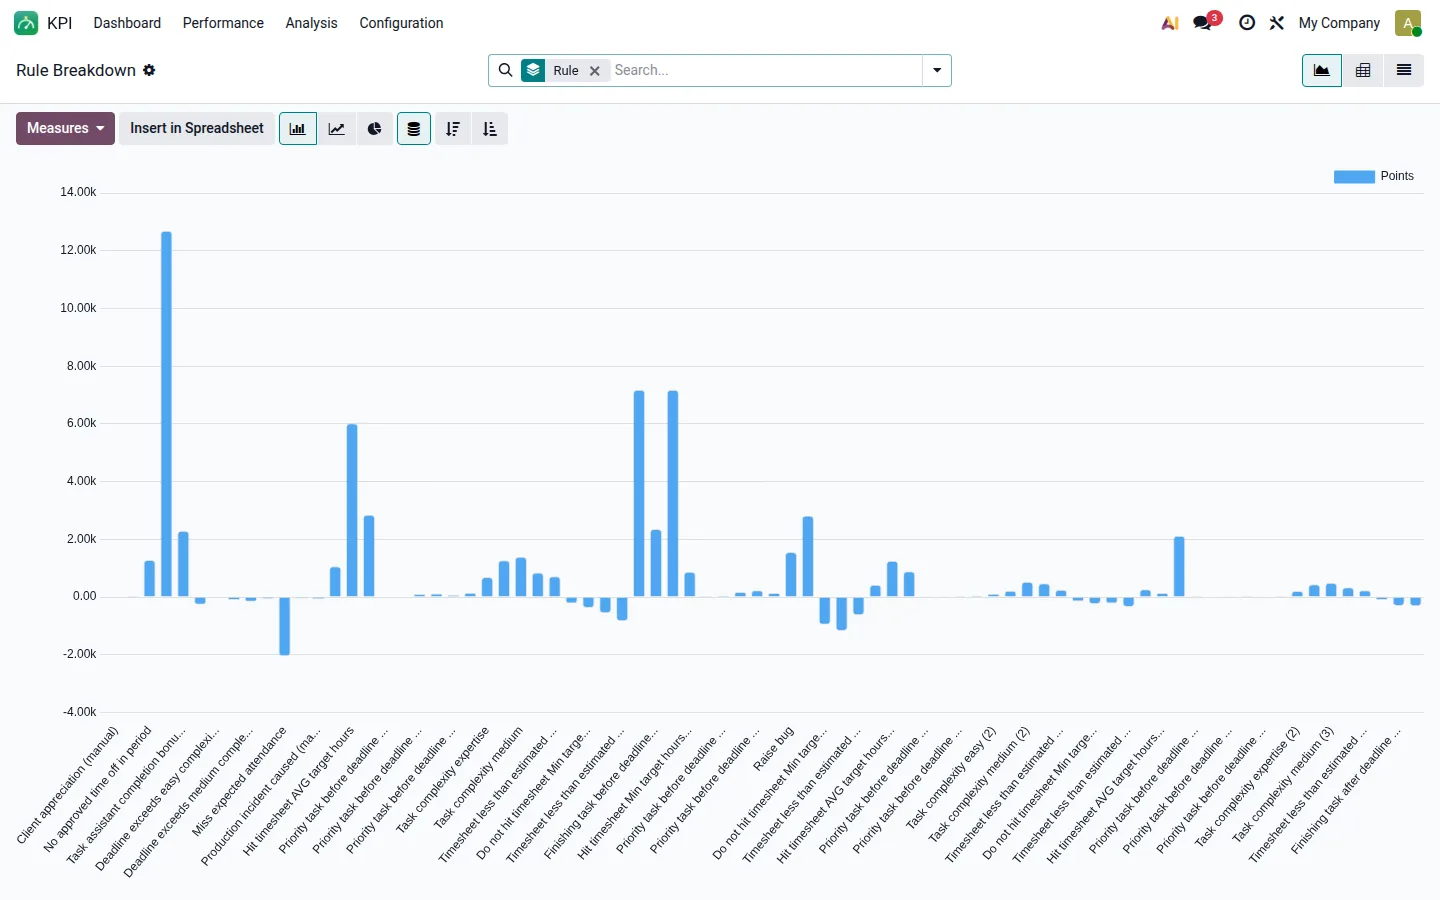Click the 'Miss expected attendance' axis label

point(239,782)
